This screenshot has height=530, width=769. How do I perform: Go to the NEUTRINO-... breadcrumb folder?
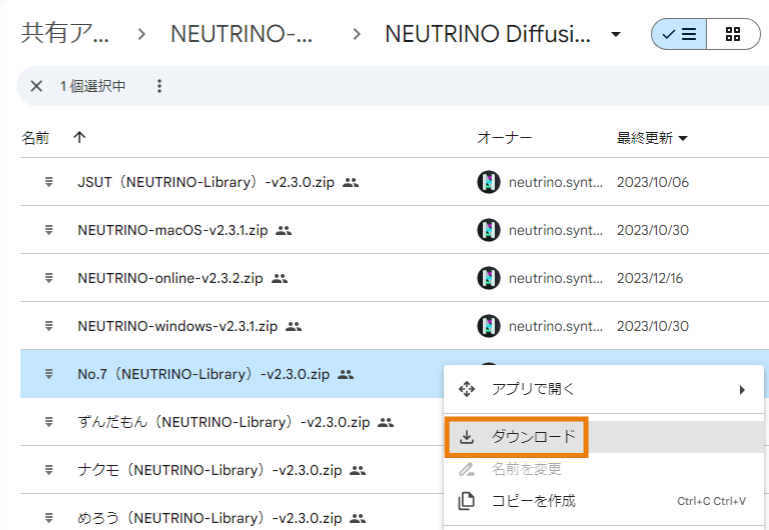241,34
